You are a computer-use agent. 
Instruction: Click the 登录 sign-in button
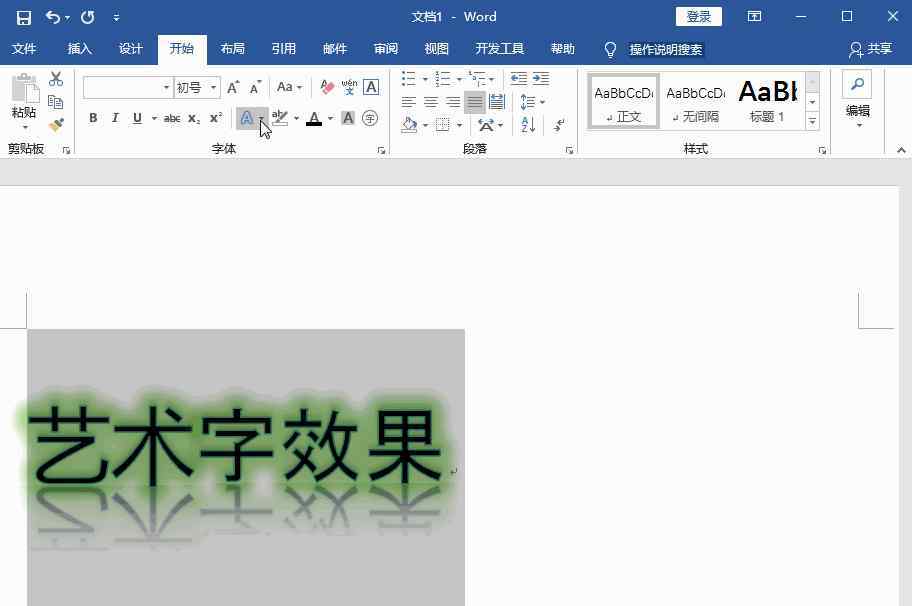point(699,17)
